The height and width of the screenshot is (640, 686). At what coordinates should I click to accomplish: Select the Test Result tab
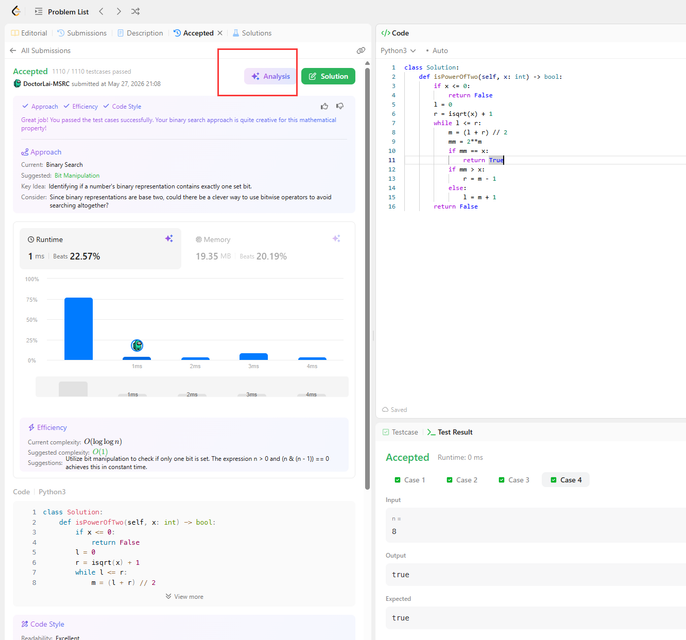click(x=450, y=432)
